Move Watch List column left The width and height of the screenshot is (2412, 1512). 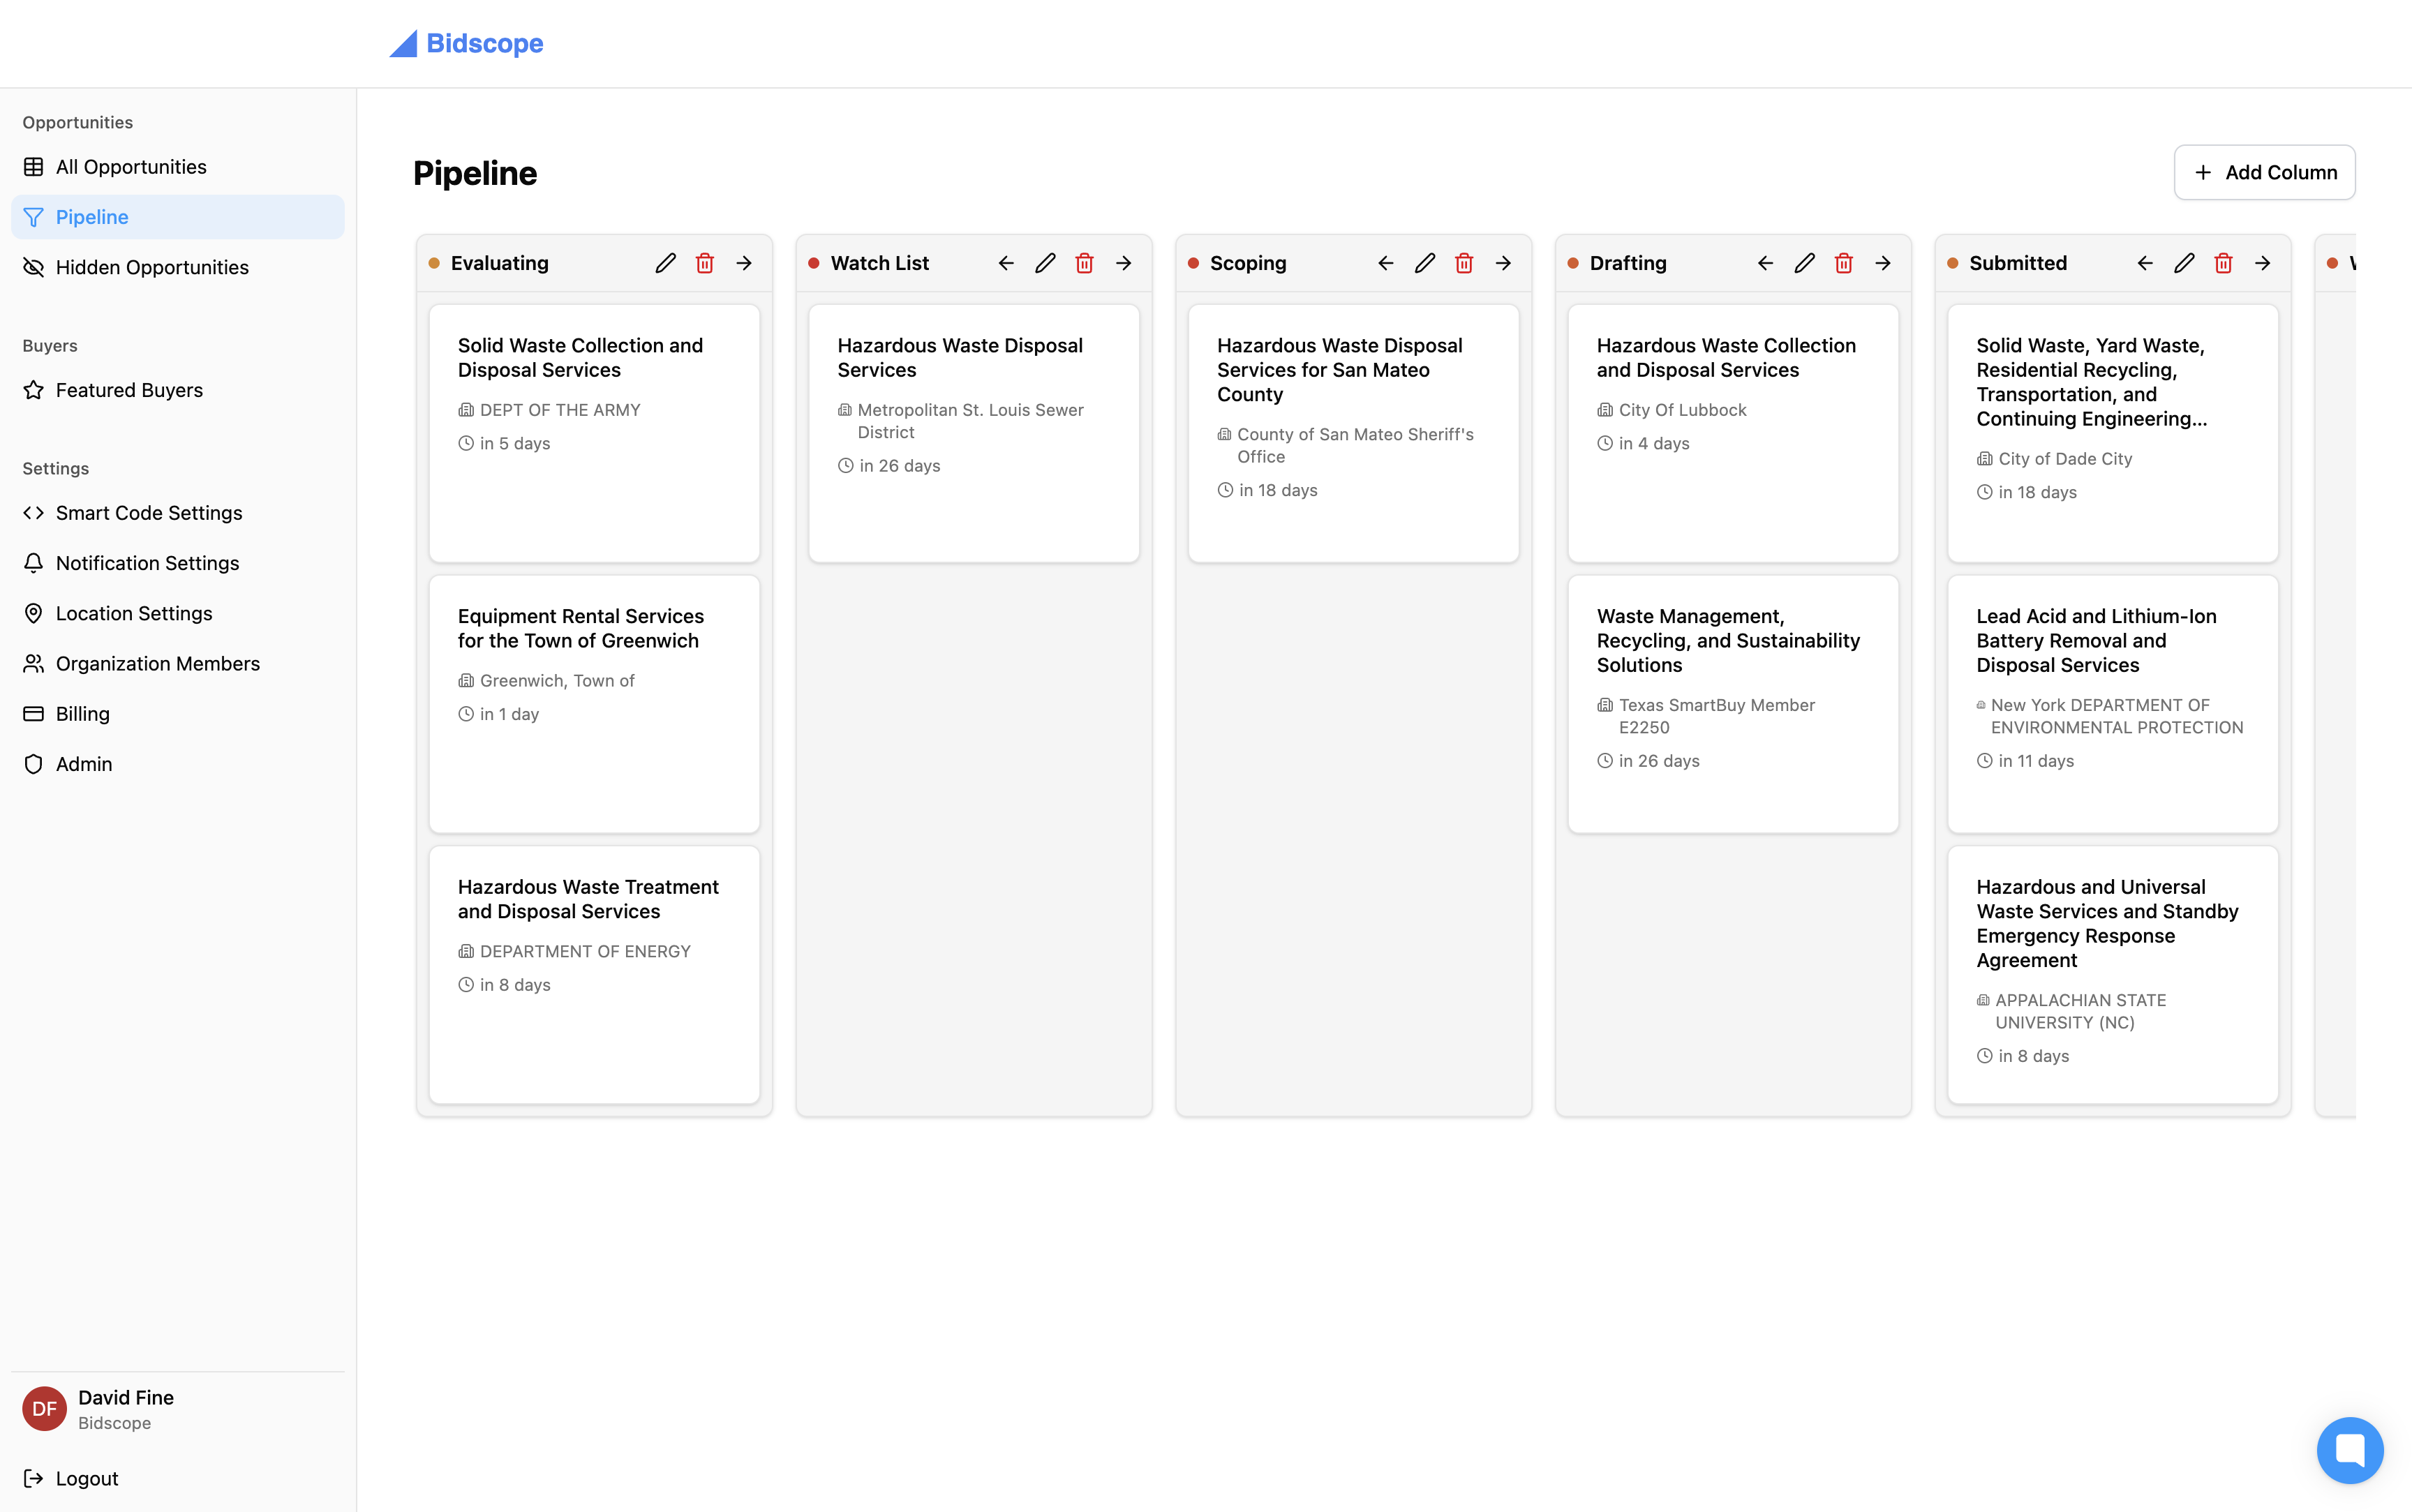[1006, 263]
